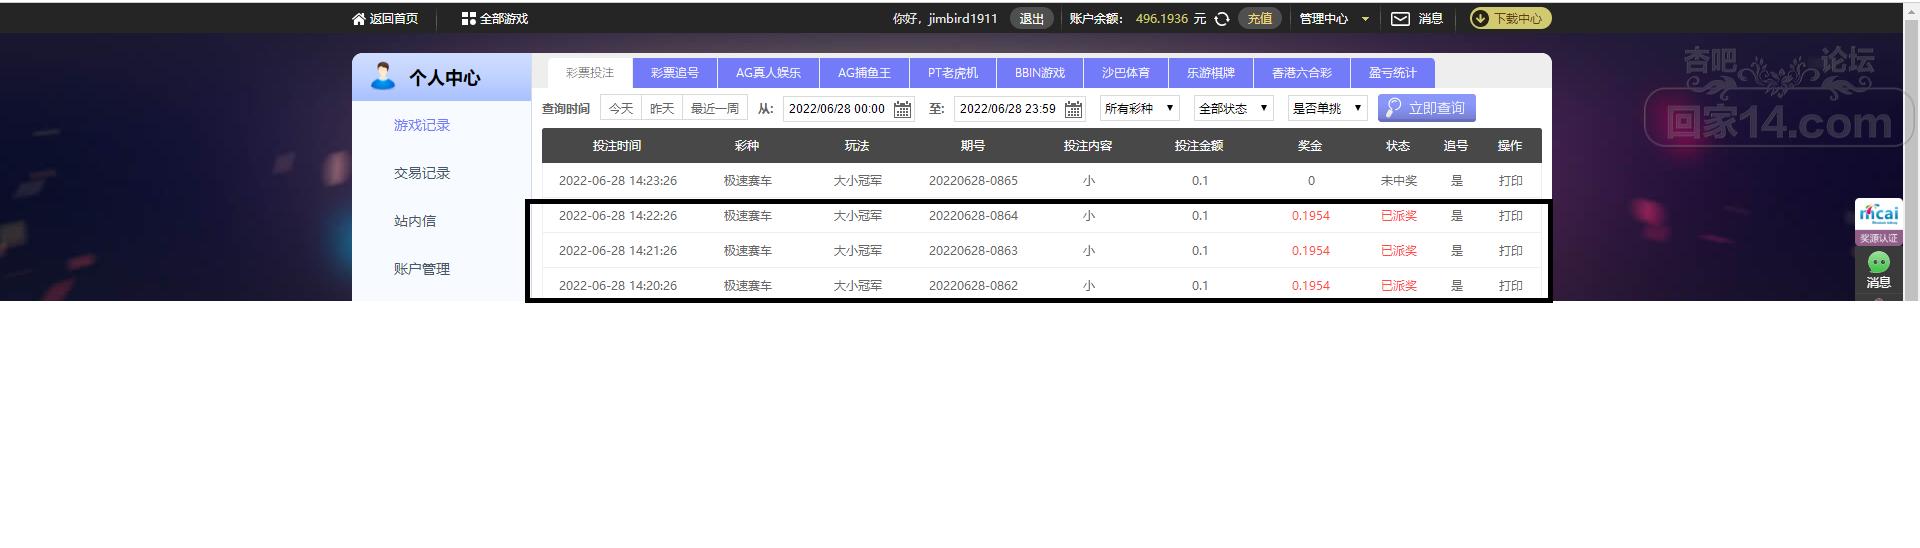
Task: Select the 最近一周 time filter
Action: 715,109
